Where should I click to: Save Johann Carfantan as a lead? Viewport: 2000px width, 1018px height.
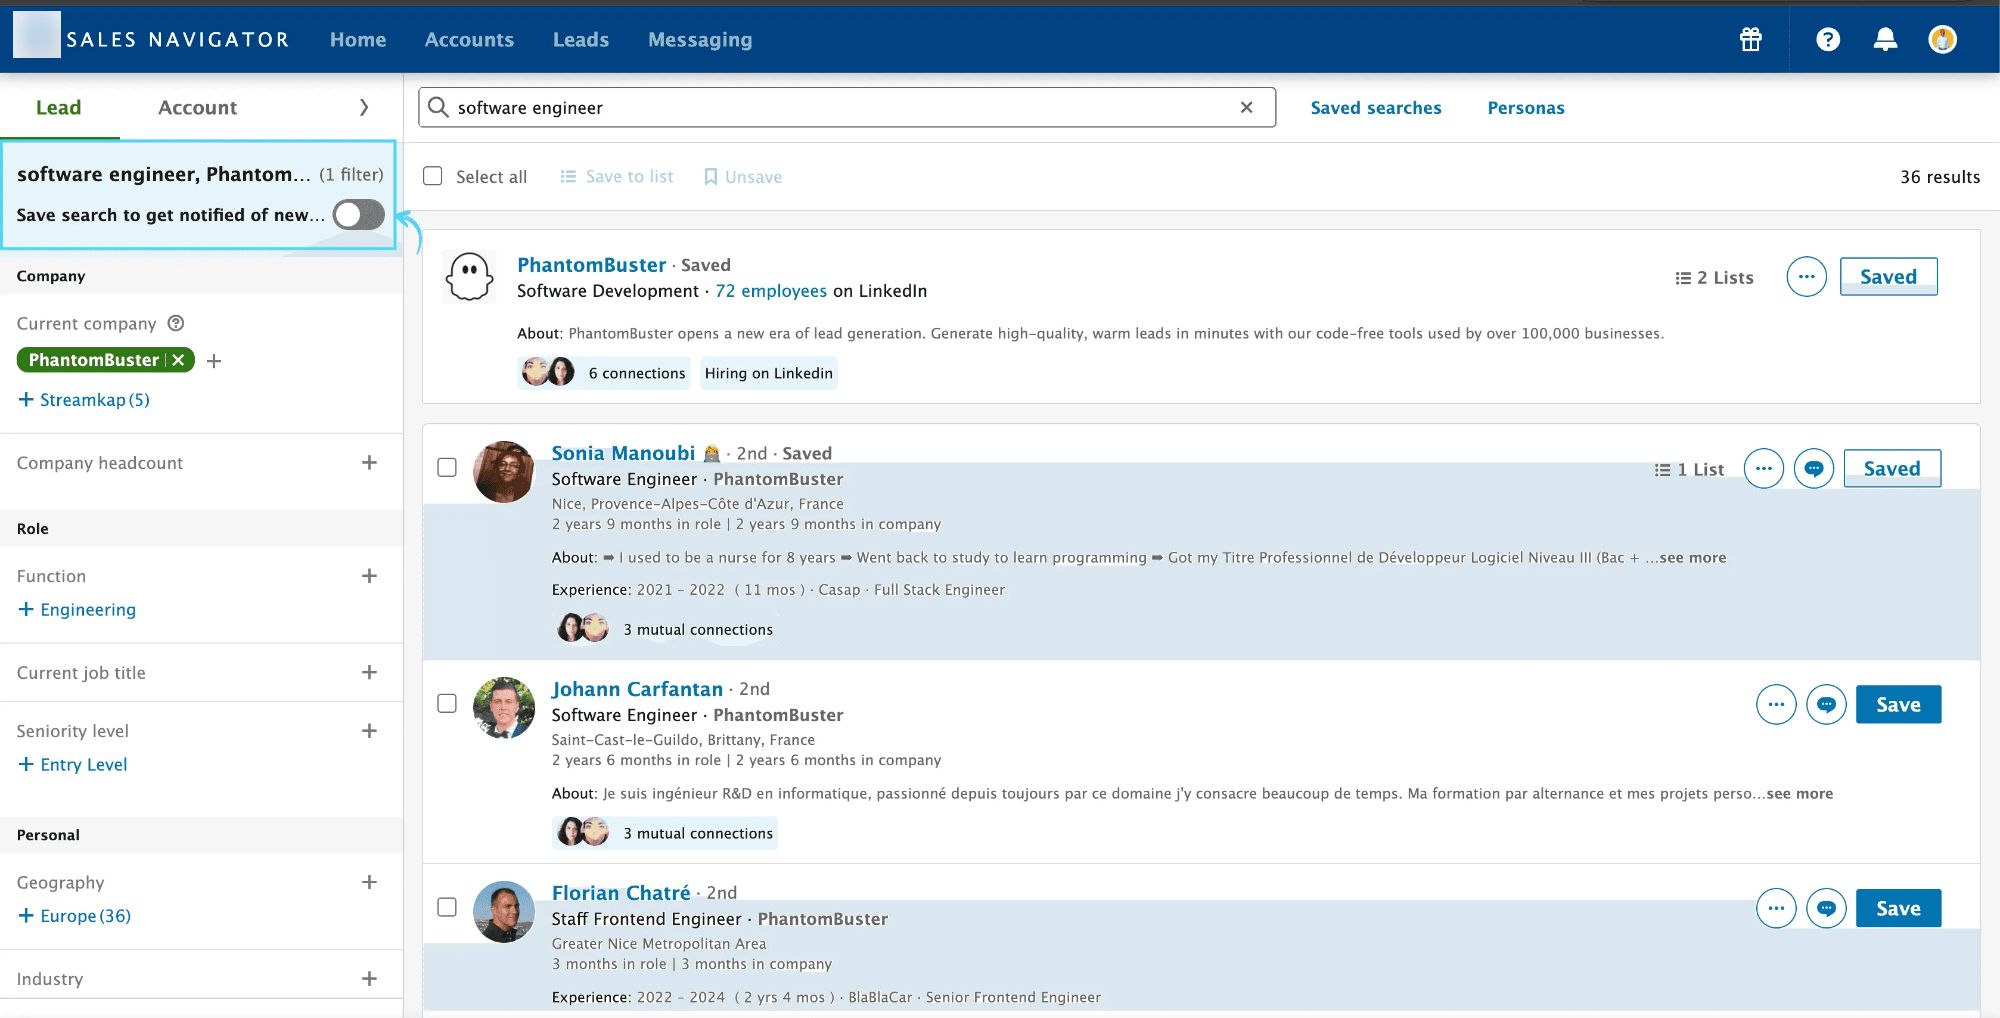click(1898, 705)
